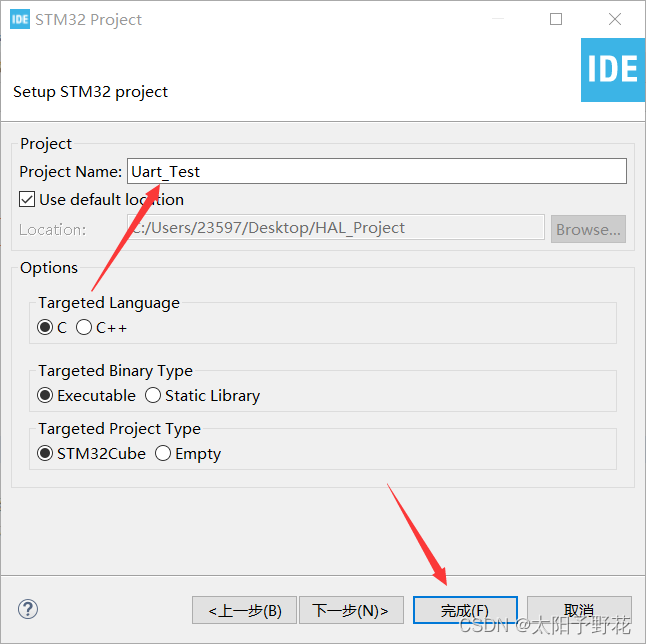Open help via the question mark icon
Image resolution: width=646 pixels, height=644 pixels.
click(x=28, y=609)
